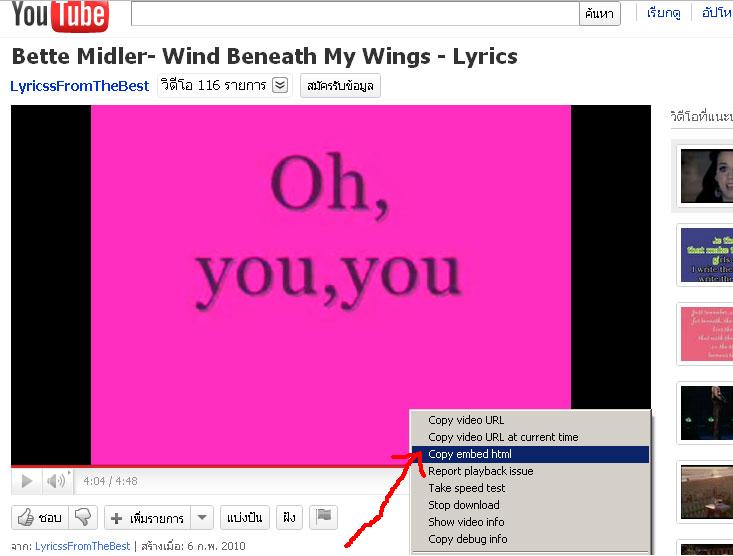
Task: Expand the add-to dropdown arrow
Action: [x=202, y=518]
